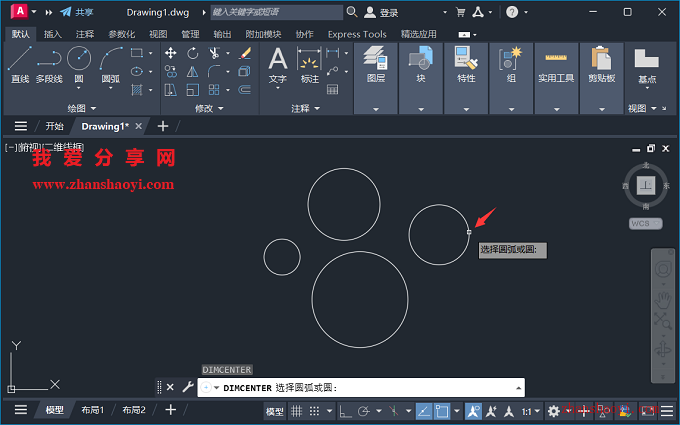Viewport: 680px width, 425px height.
Task: Expand the Layer panel bottom arrow
Action: [376, 109]
